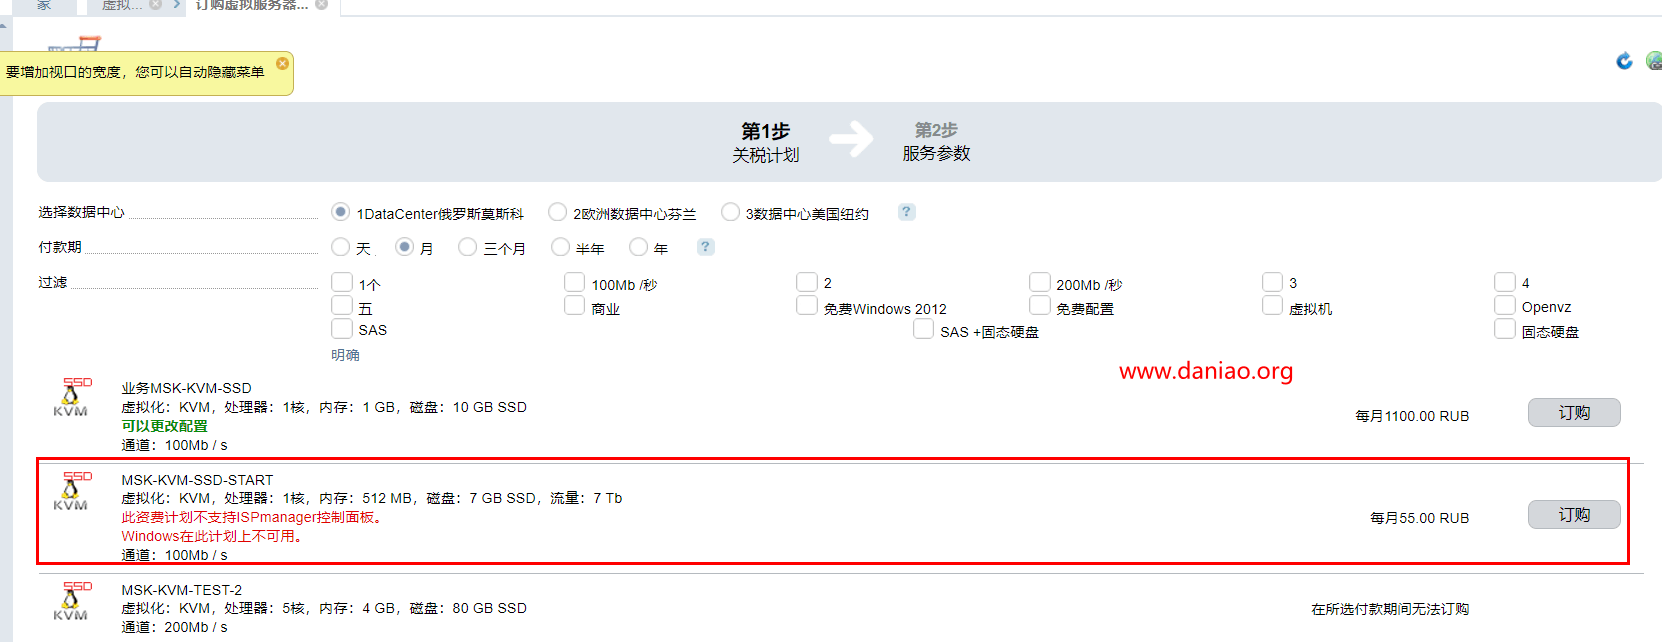Choose 三个月 payment period
The height and width of the screenshot is (642, 1662).
pos(467,247)
